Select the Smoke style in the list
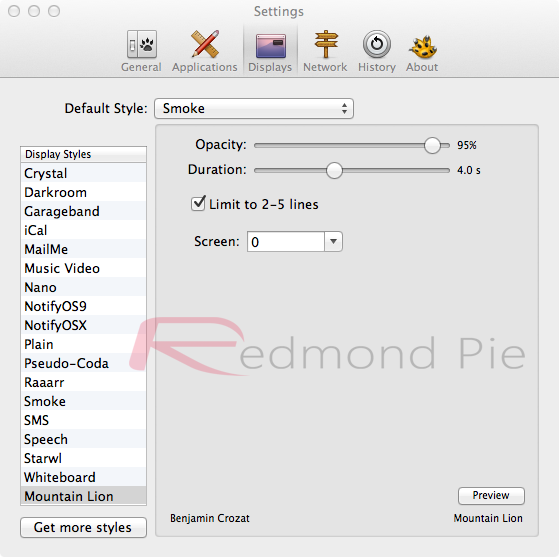Viewport: 559px width, 557px height. (x=83, y=401)
